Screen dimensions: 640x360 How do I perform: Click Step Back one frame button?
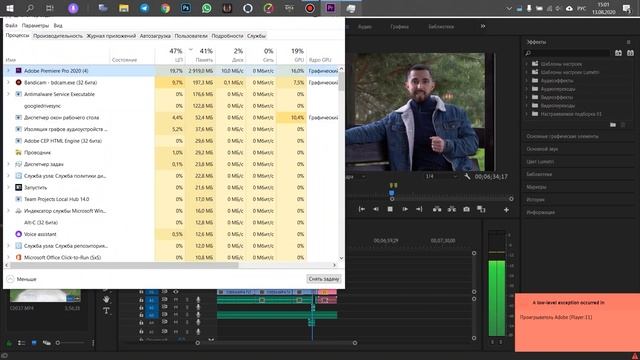[376, 209]
